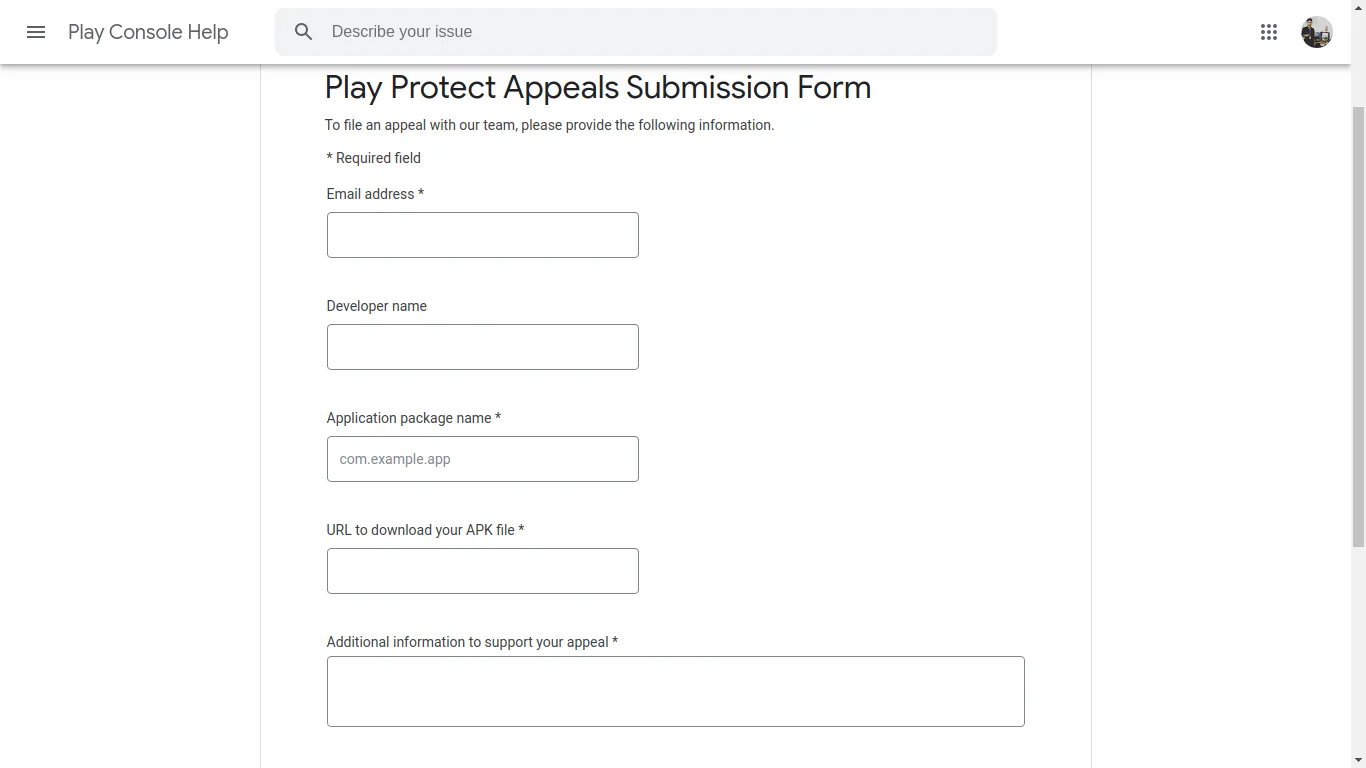Image resolution: width=1366 pixels, height=768 pixels.
Task: Open the account profile avatar
Action: tap(1316, 32)
